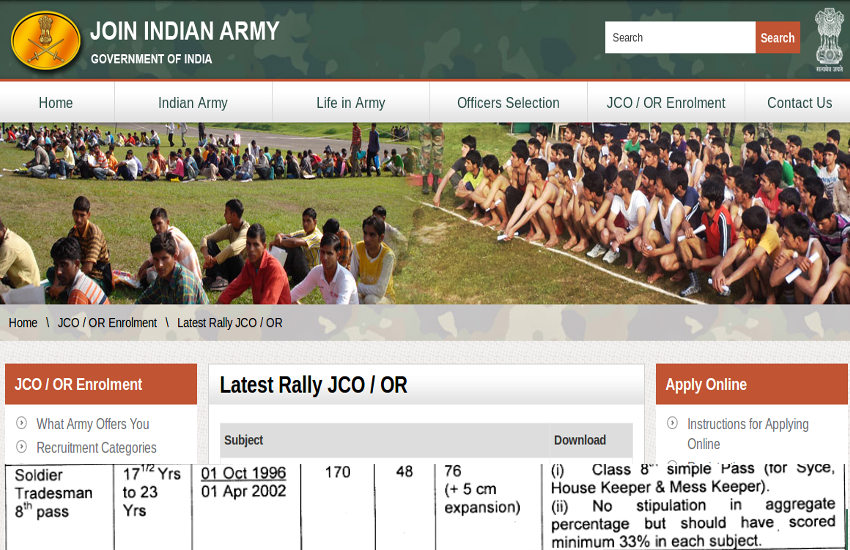Open Instructions for Applying Online link

747,433
